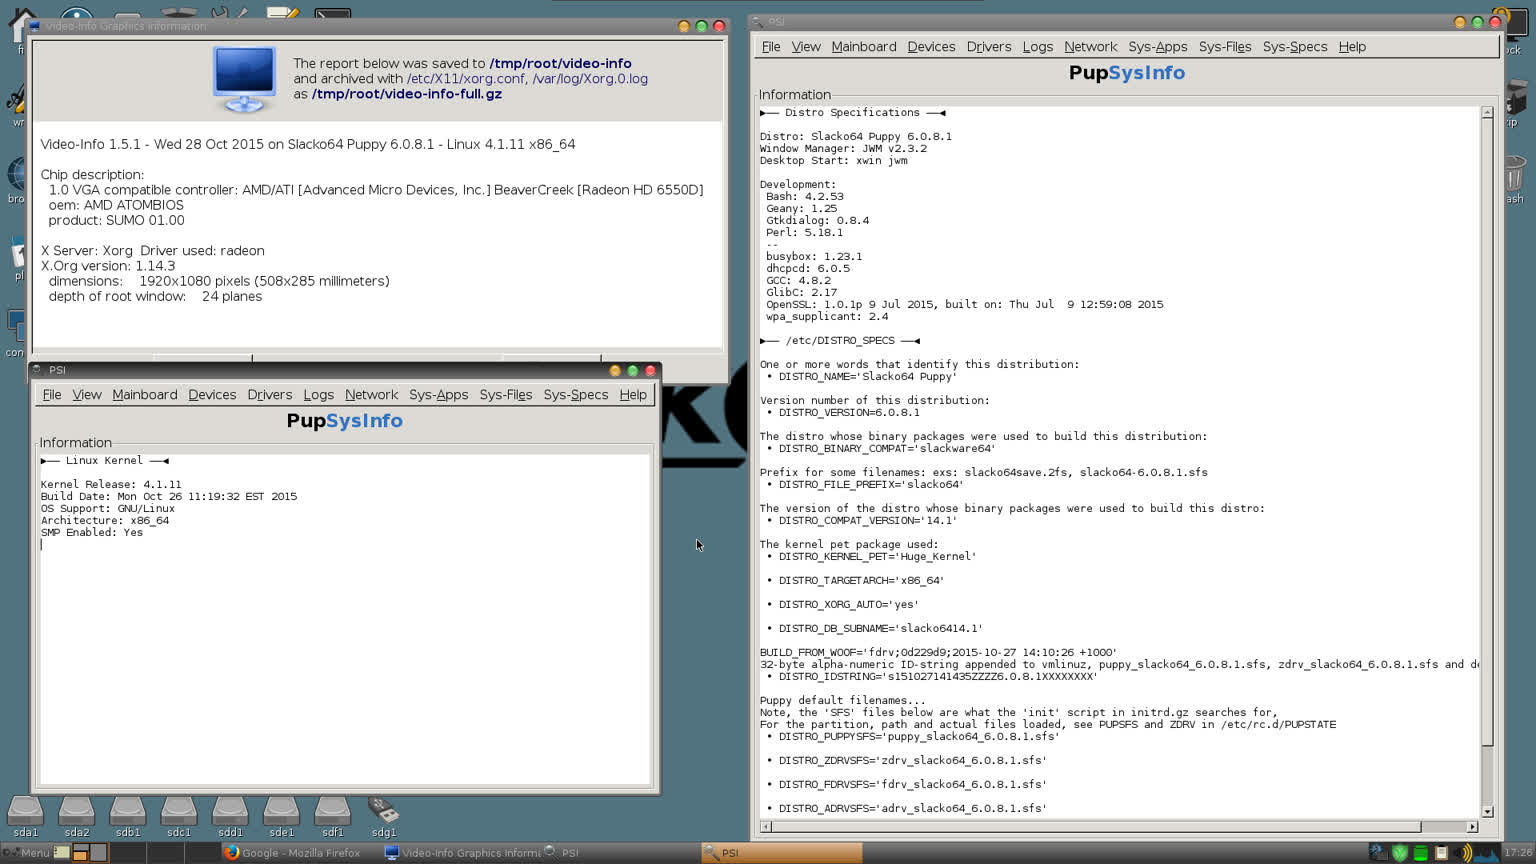Open Help menu in Distro Specifications PSI window

(1352, 47)
